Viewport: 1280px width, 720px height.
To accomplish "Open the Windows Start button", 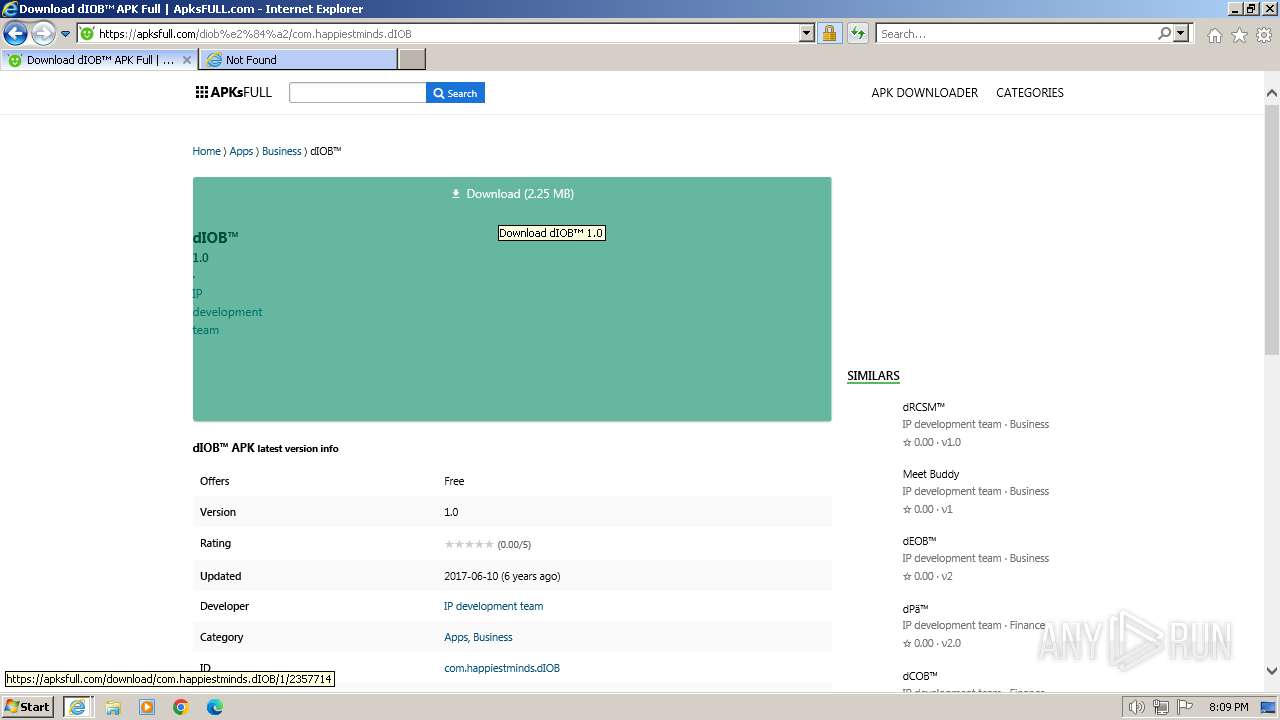I will coord(28,706).
